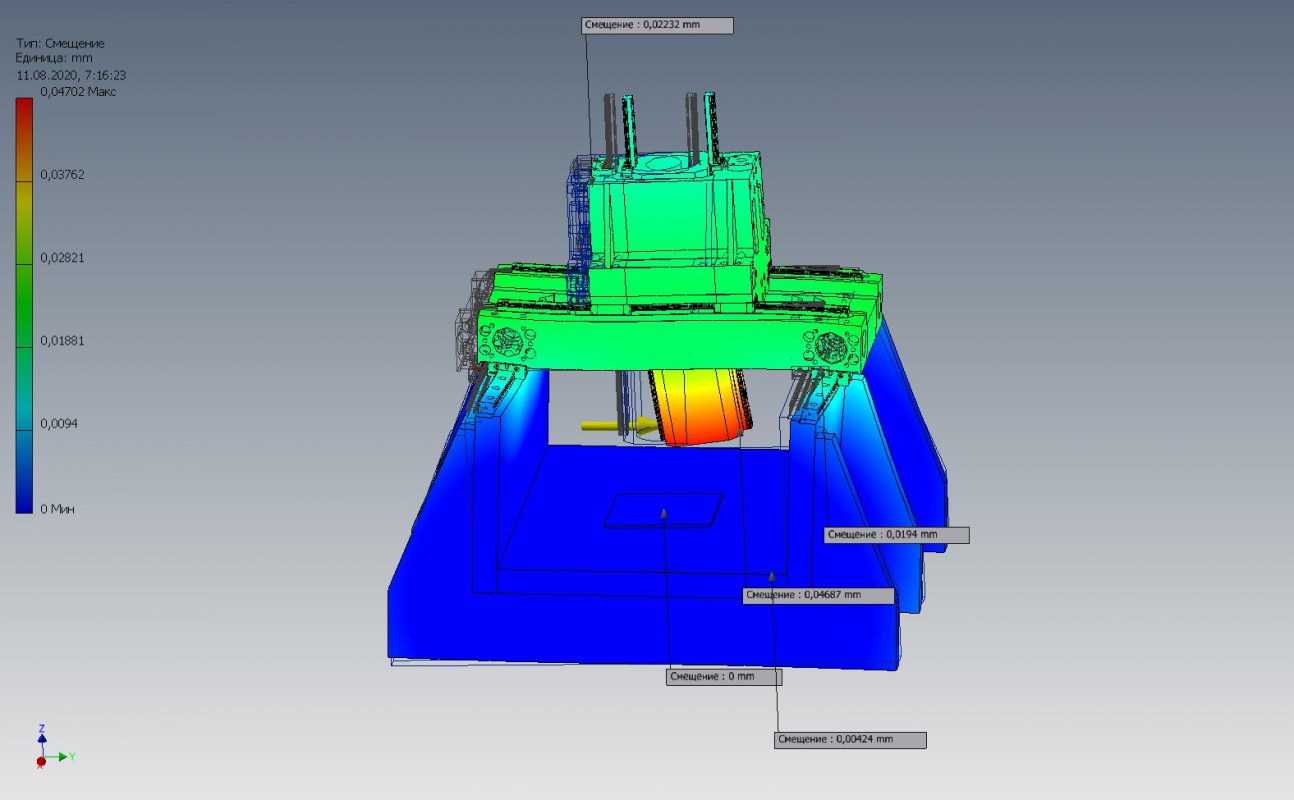1294x800 pixels.
Task: Click the red origin ball of the triad
Action: [x=40, y=762]
